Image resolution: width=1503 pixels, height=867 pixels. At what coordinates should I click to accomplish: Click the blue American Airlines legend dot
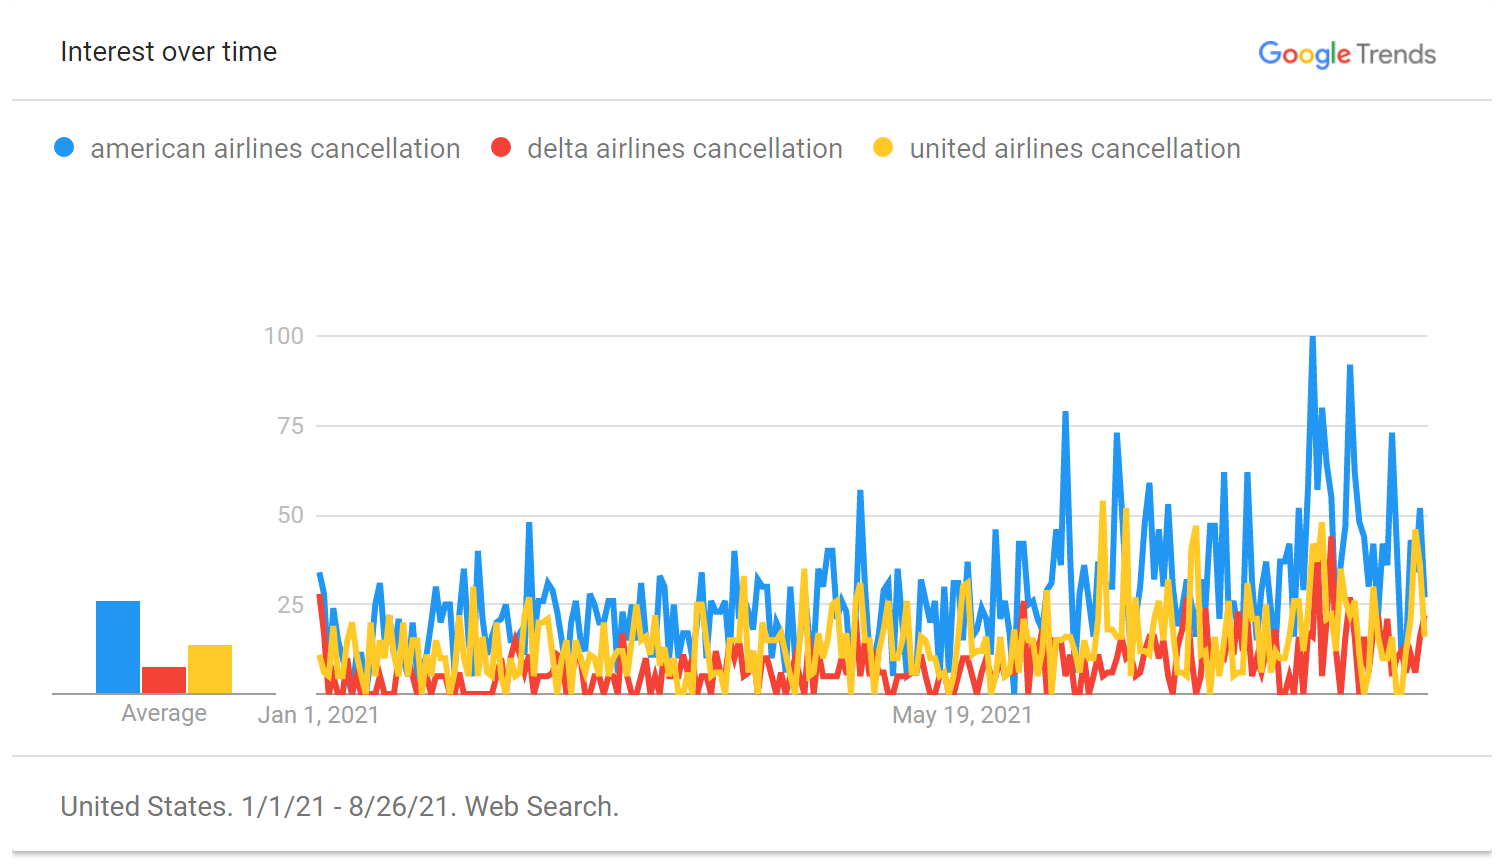coord(64,148)
